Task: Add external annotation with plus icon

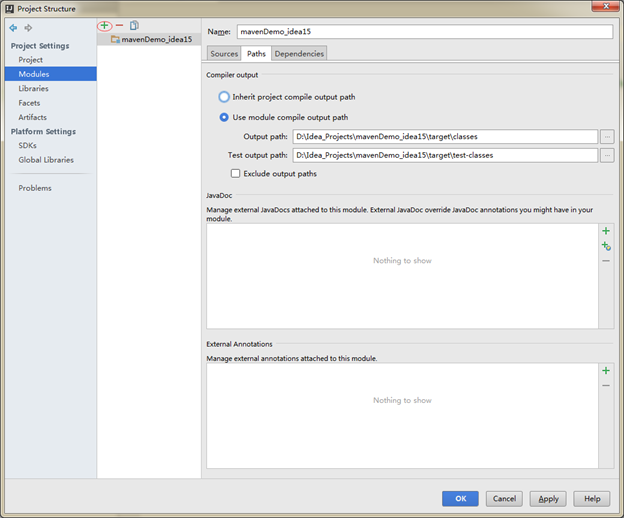Action: [606, 371]
